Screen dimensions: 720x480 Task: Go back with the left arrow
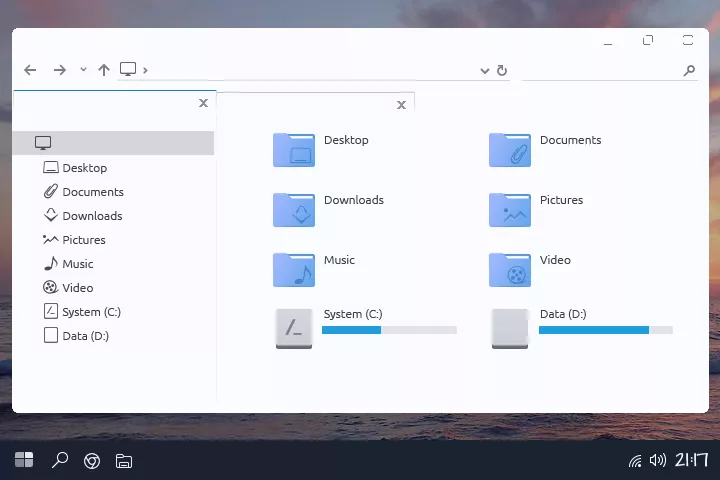[x=30, y=70]
